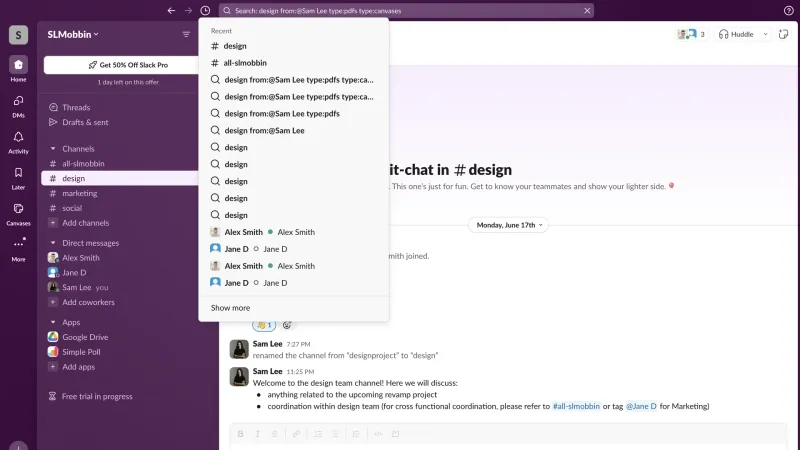Select recent search design from:@Sam Lee type:pdfs
The height and width of the screenshot is (450, 800).
(293, 113)
